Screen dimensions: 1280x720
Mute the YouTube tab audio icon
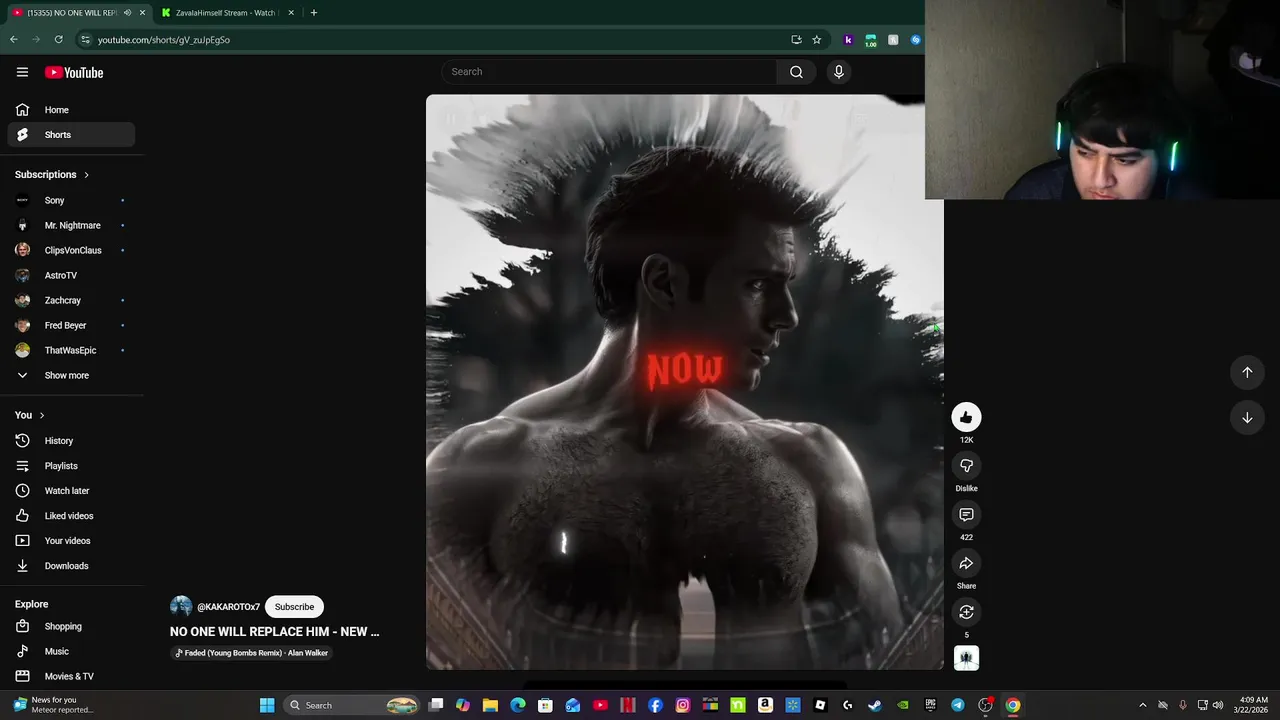[127, 13]
